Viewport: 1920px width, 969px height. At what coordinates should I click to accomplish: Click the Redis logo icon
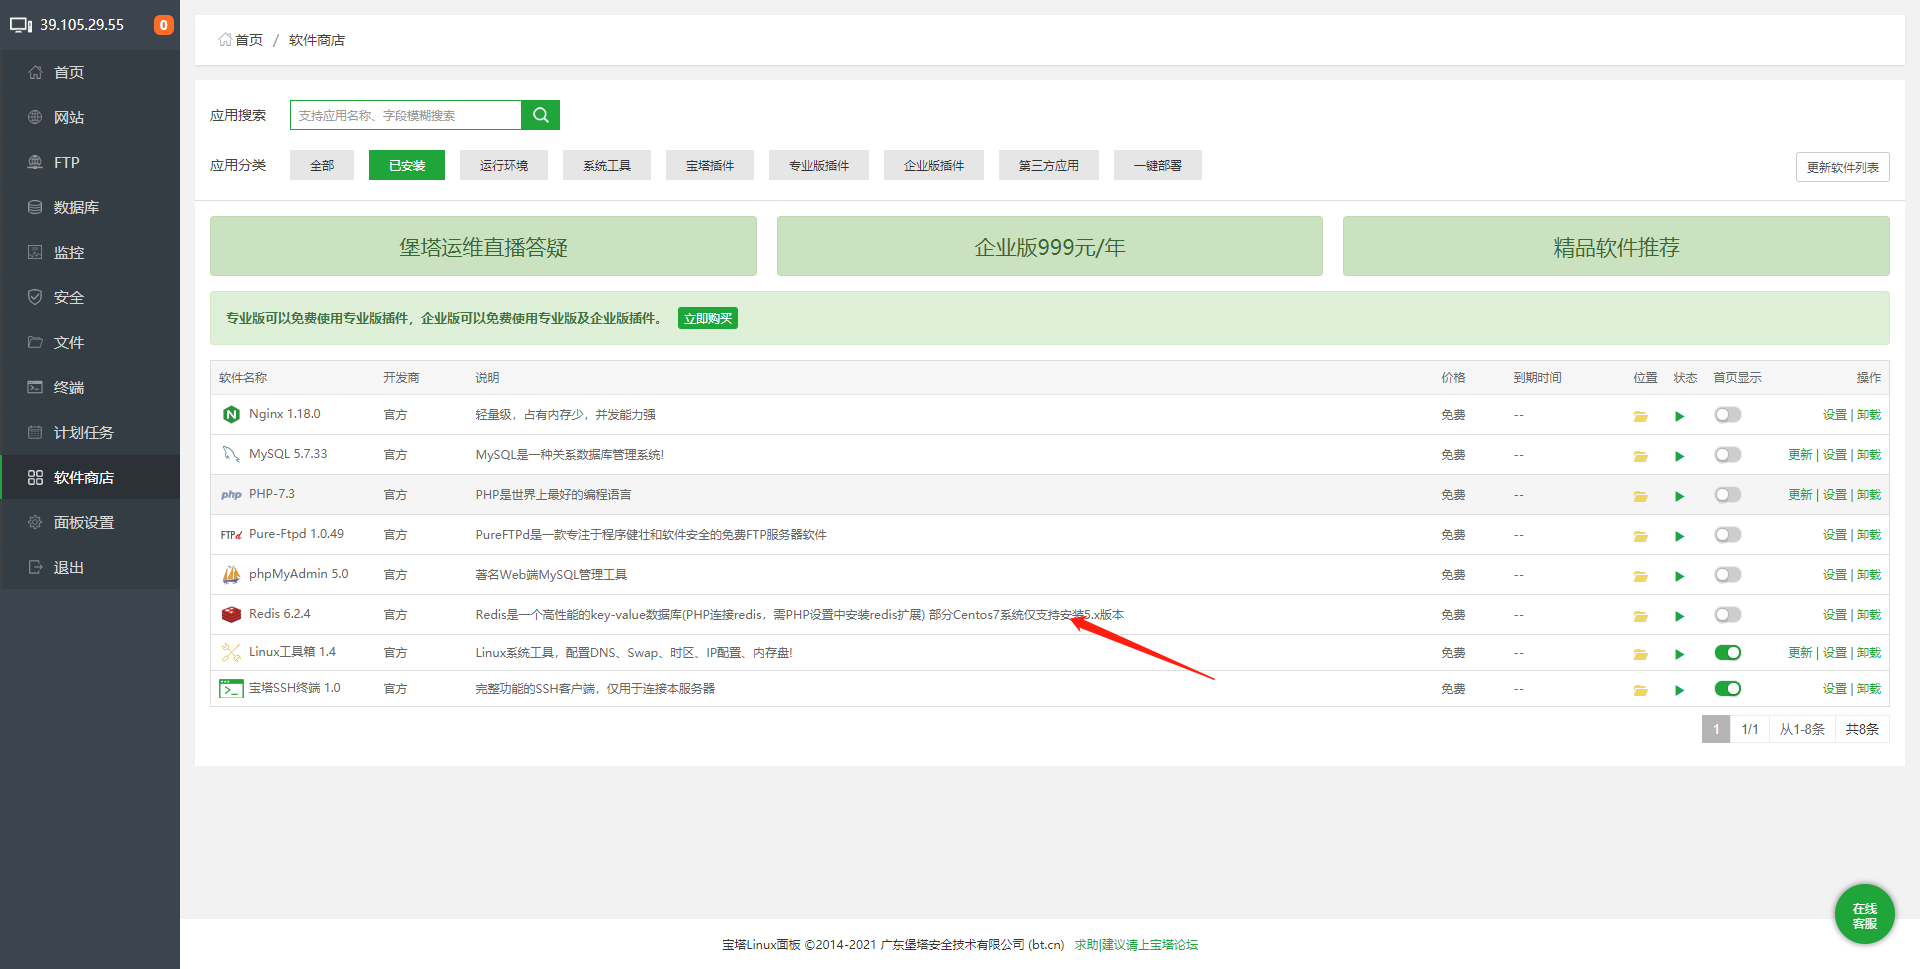[231, 614]
